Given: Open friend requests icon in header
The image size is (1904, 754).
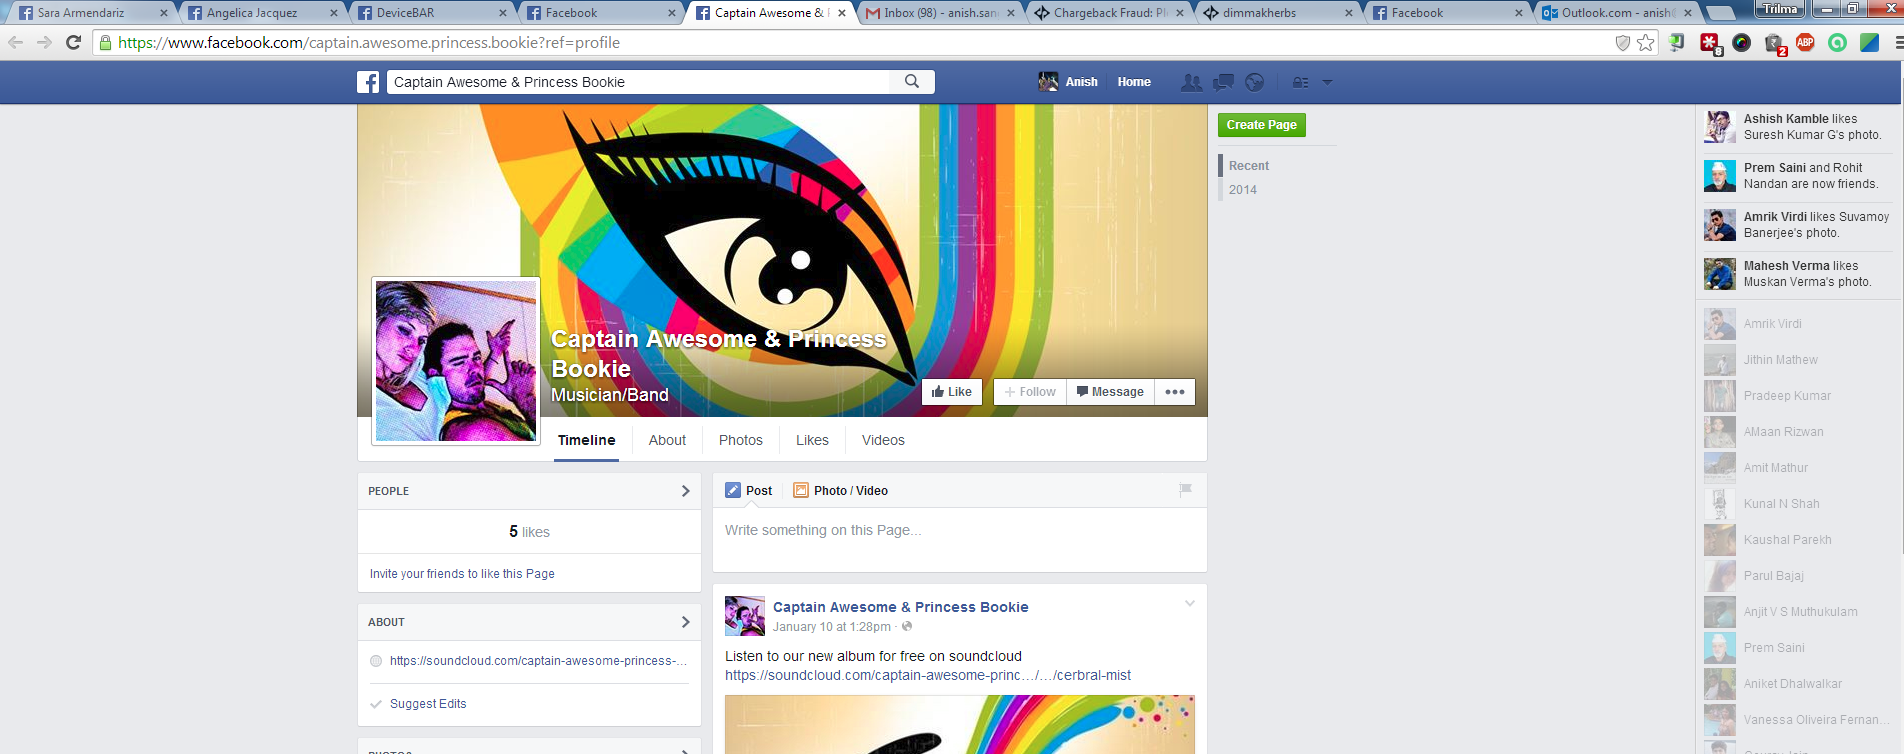Looking at the screenshot, I should point(1192,83).
